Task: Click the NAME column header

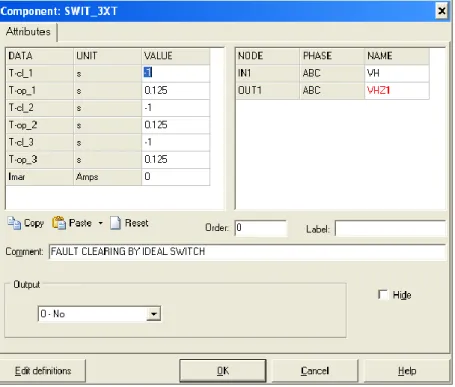Action: click(397, 56)
